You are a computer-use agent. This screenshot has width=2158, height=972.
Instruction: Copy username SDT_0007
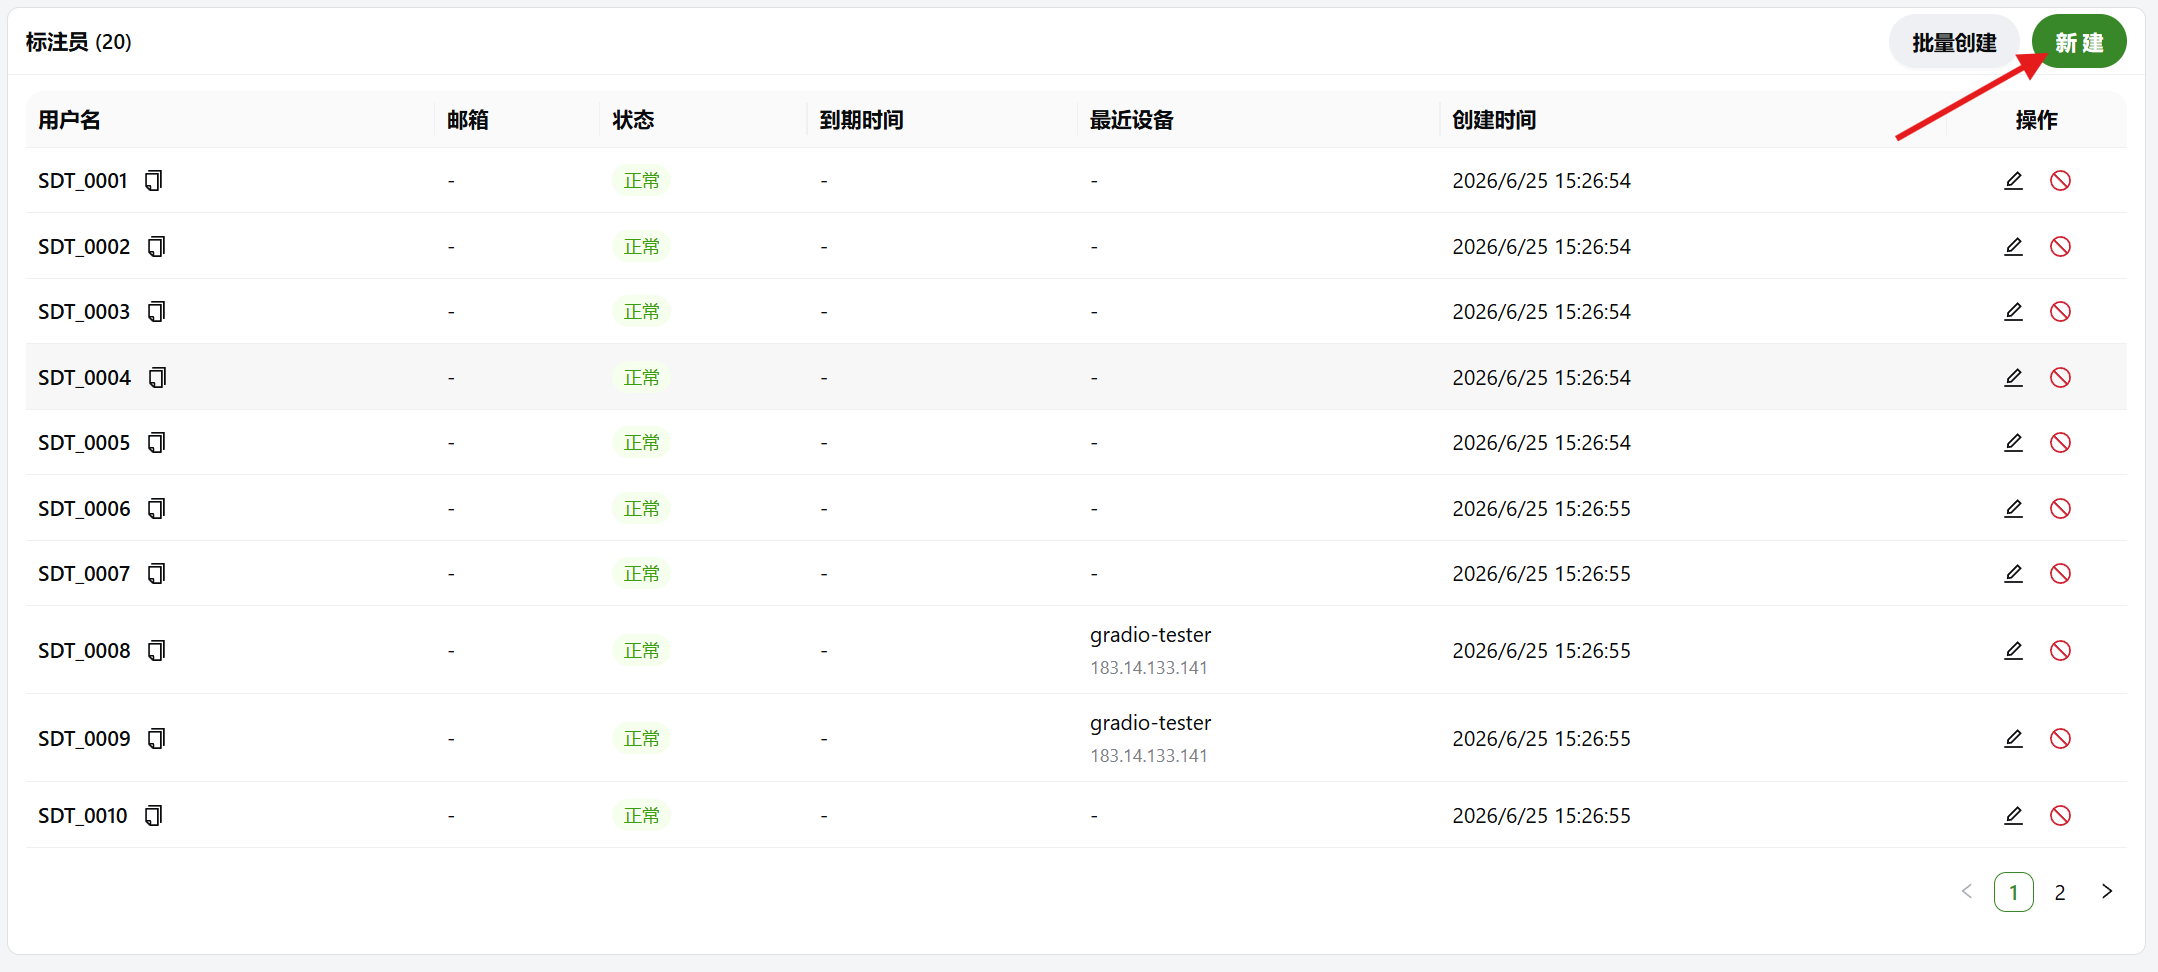[x=156, y=574]
